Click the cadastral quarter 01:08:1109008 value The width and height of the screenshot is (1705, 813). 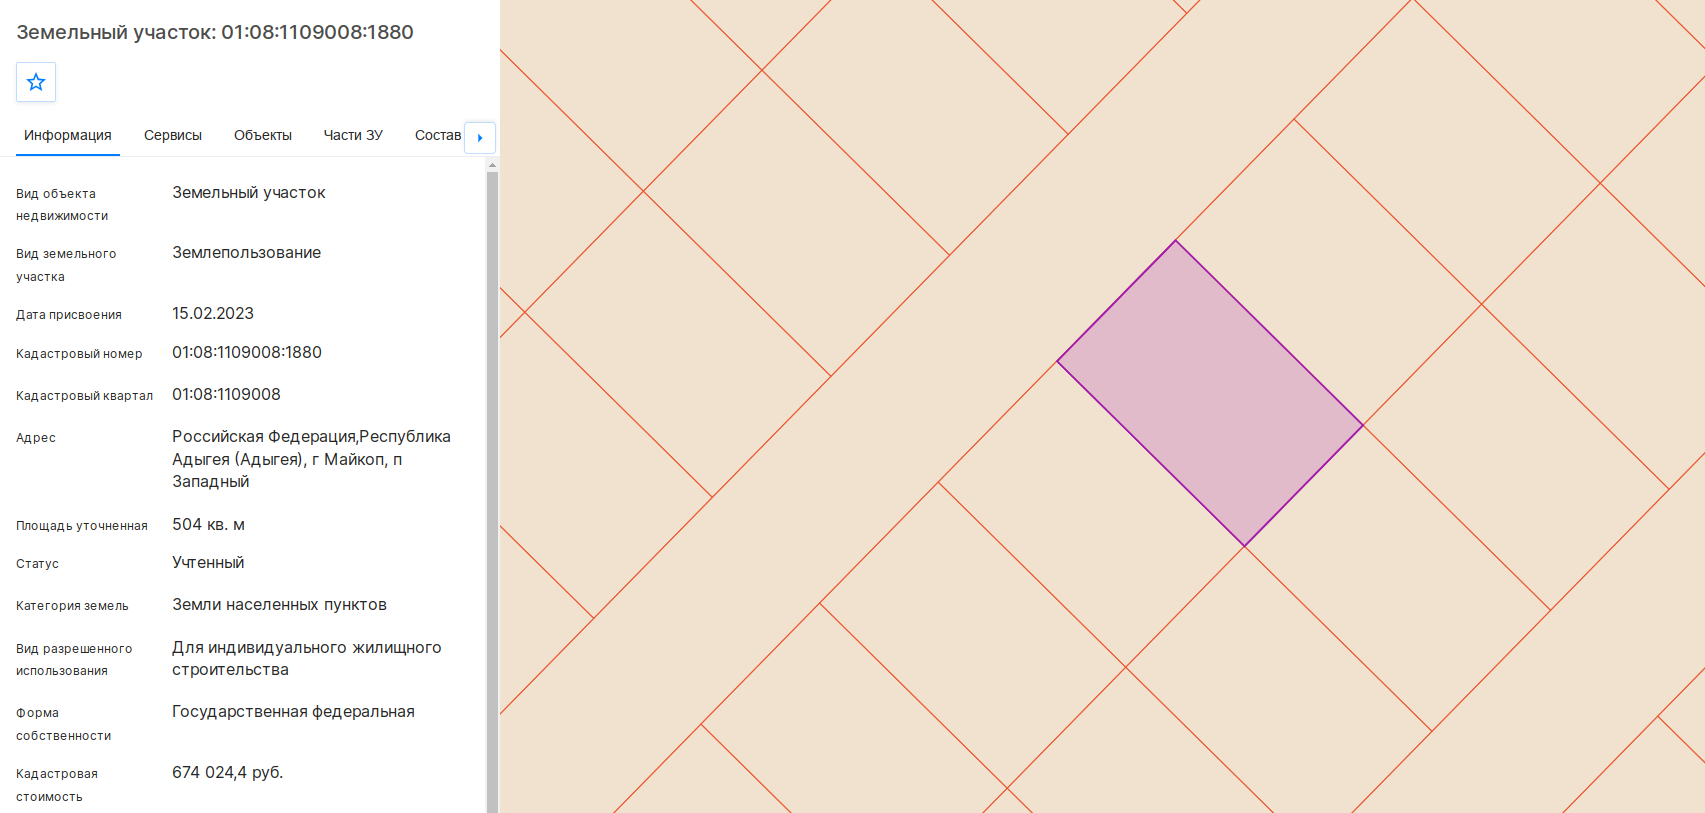[226, 395]
